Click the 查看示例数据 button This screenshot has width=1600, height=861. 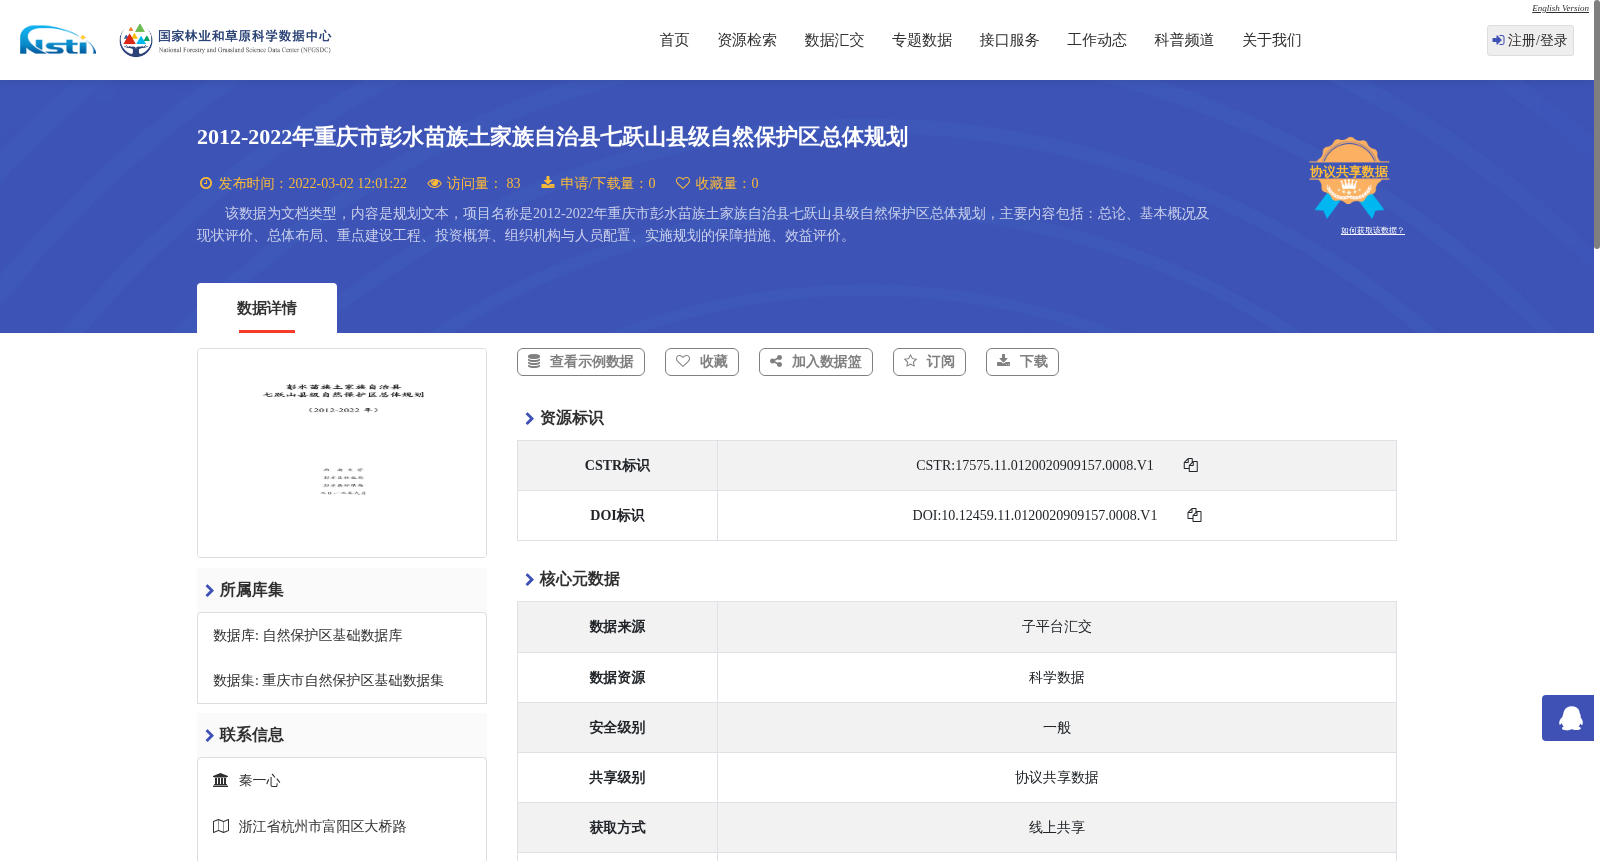pyautogui.click(x=581, y=362)
